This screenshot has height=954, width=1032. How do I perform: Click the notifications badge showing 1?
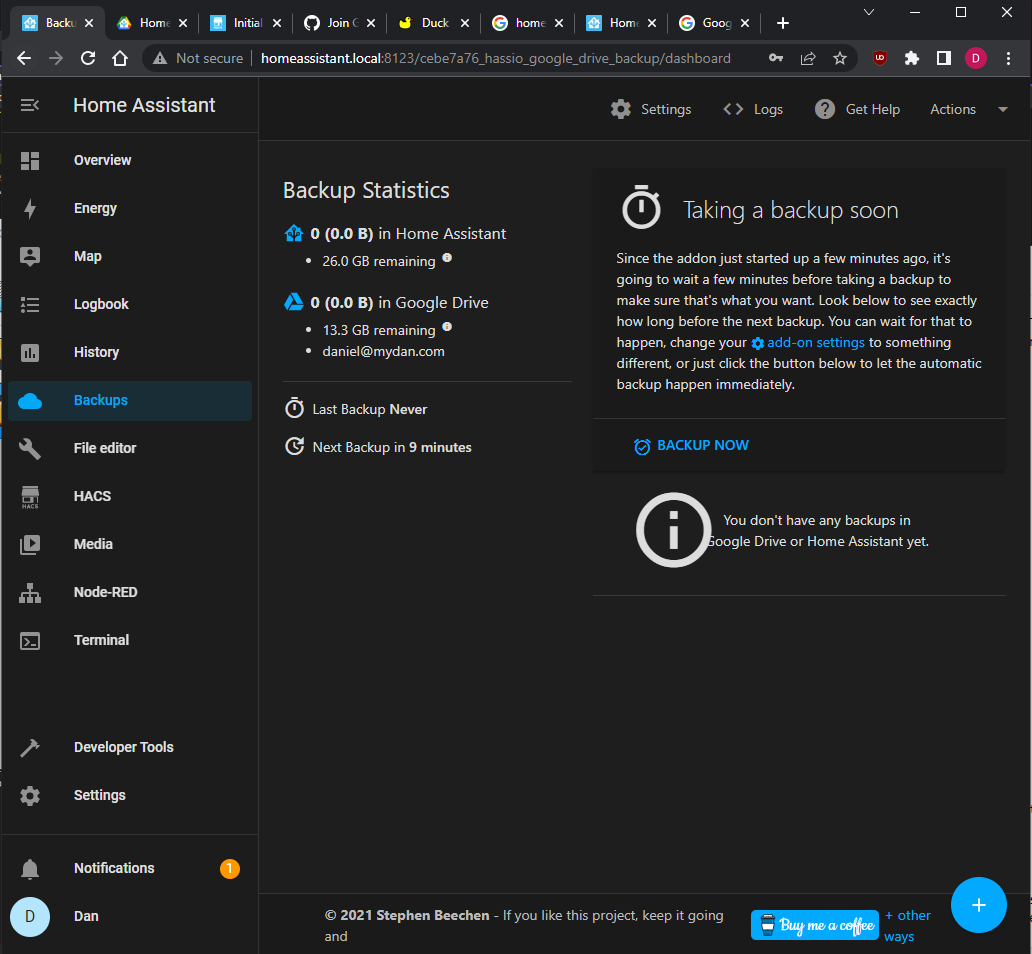(x=230, y=868)
